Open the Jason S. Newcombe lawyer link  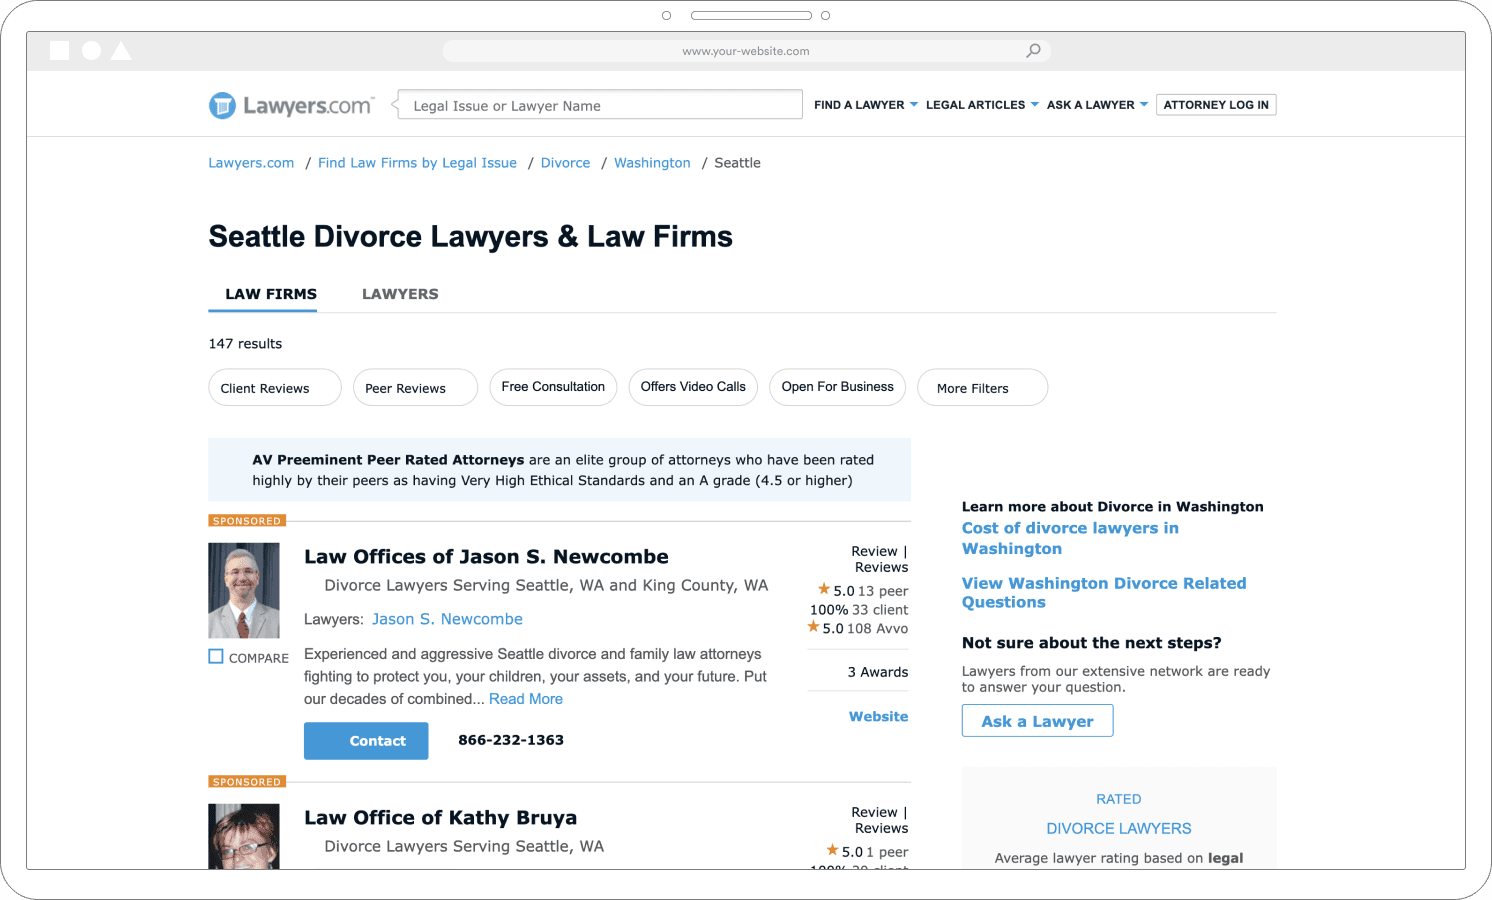447,619
